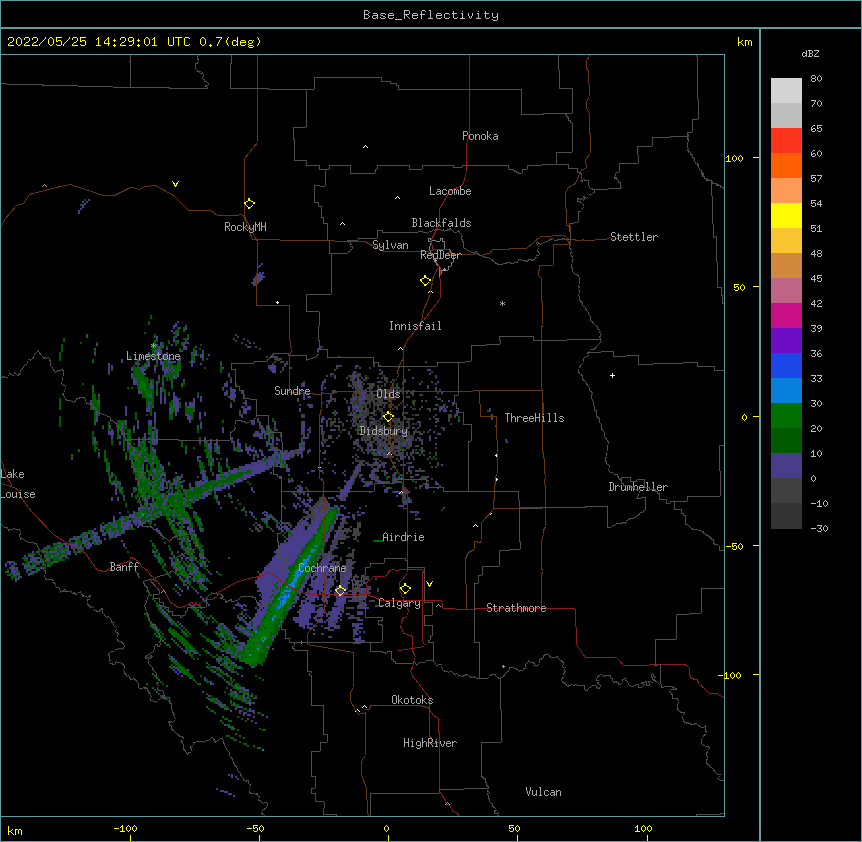
Task: Click the yellow V marker northwest of RockyMH
Action: tap(175, 184)
